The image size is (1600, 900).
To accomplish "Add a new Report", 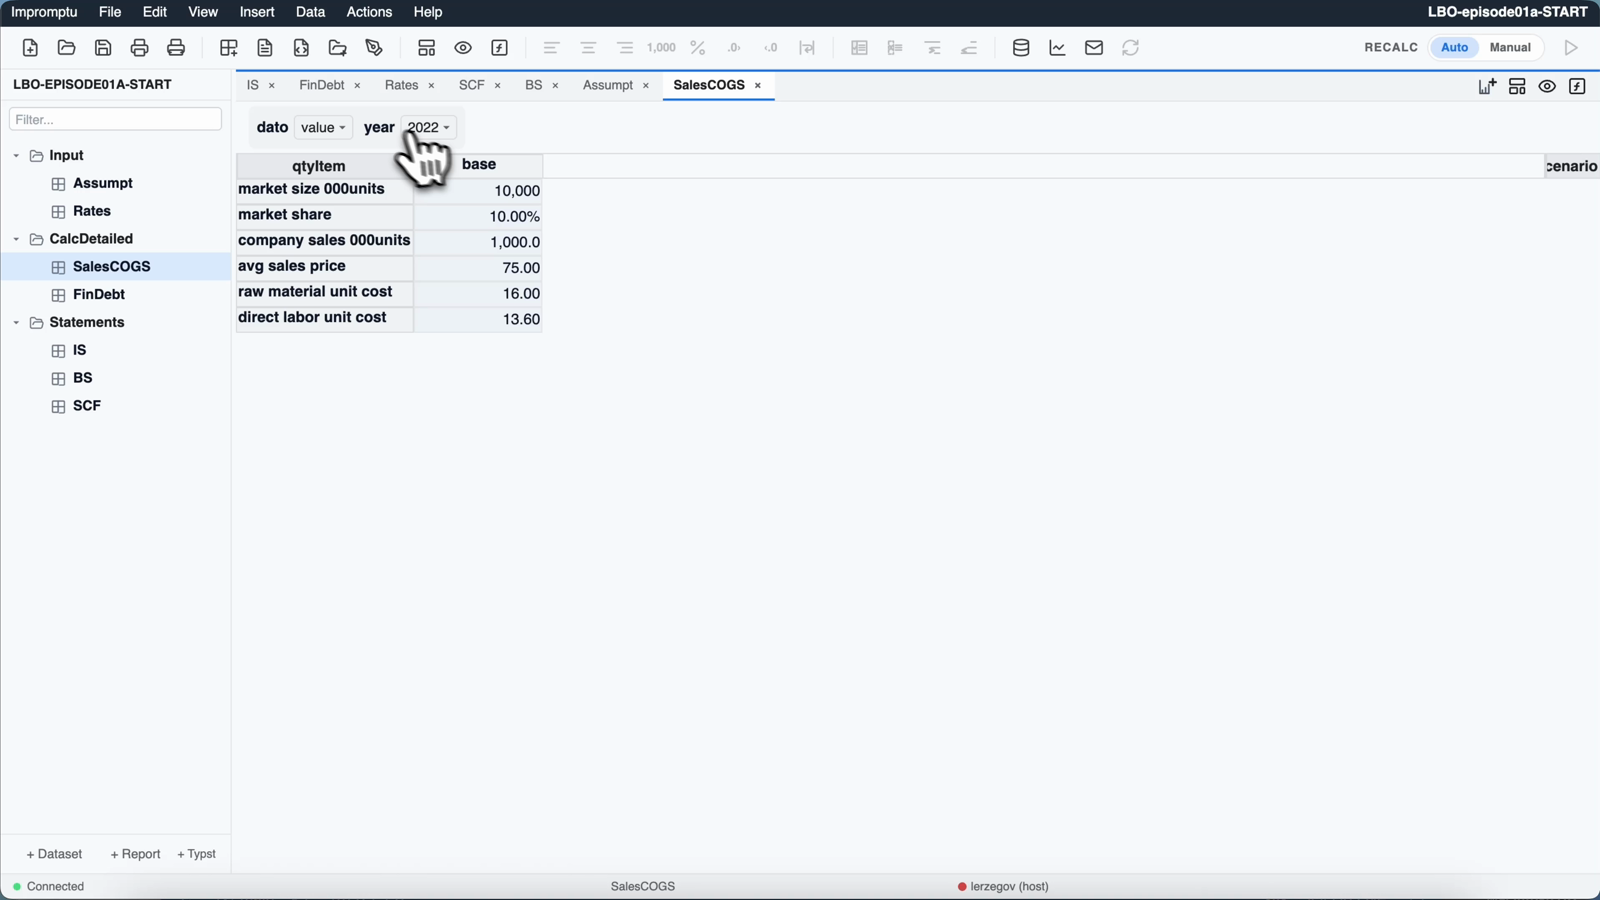I will click(135, 854).
